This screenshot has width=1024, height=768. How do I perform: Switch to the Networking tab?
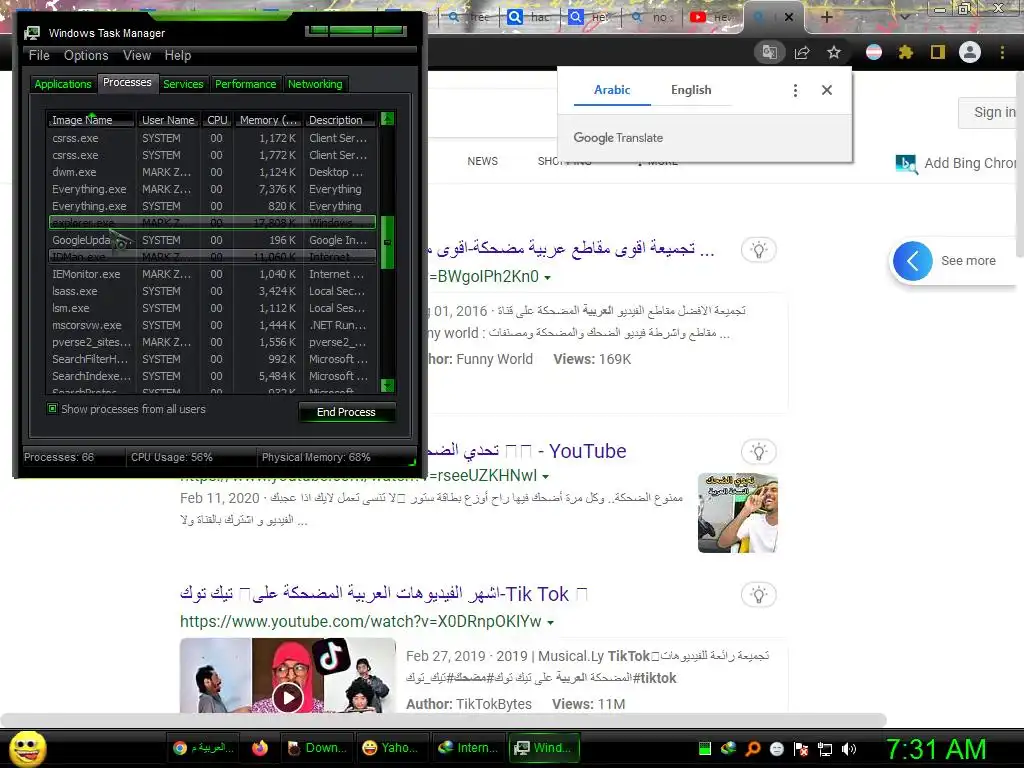pyautogui.click(x=315, y=84)
